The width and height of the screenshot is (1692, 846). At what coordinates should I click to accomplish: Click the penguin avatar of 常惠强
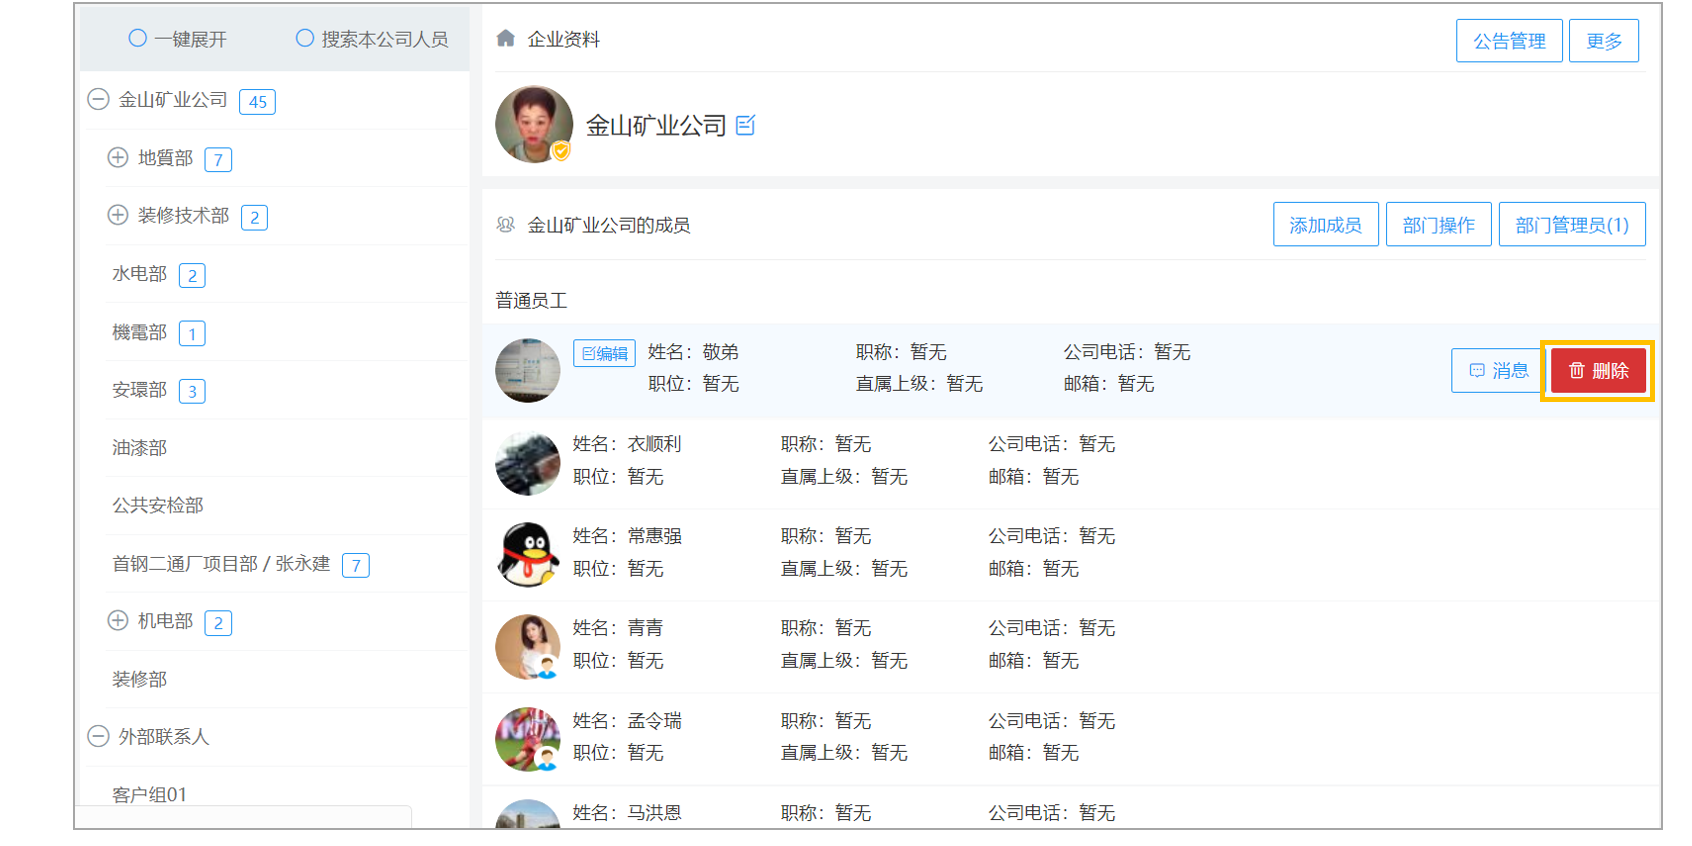[x=528, y=554]
